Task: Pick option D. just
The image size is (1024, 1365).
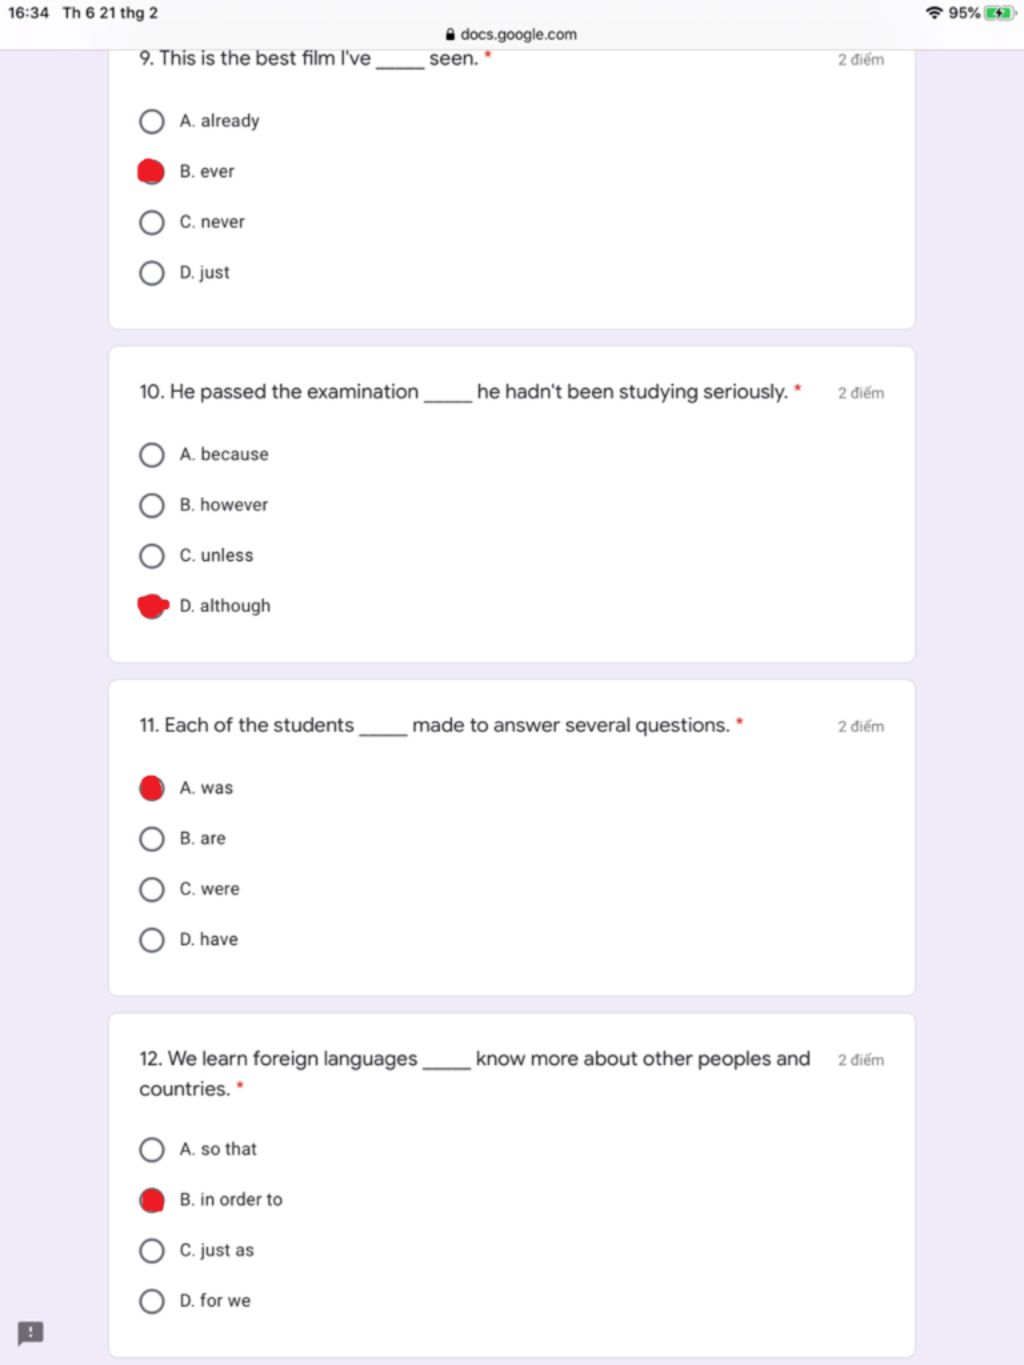Action: point(152,273)
